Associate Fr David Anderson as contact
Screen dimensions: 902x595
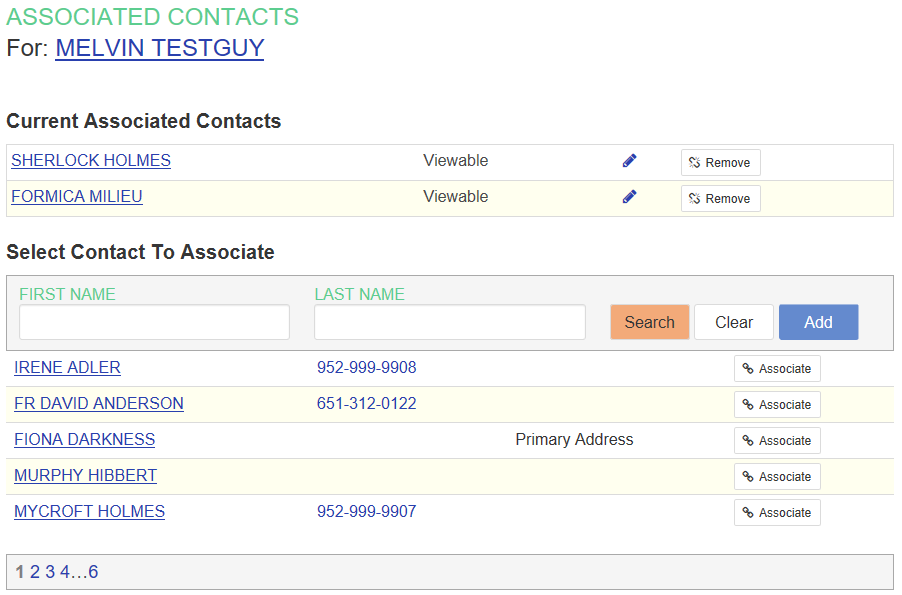coord(776,405)
